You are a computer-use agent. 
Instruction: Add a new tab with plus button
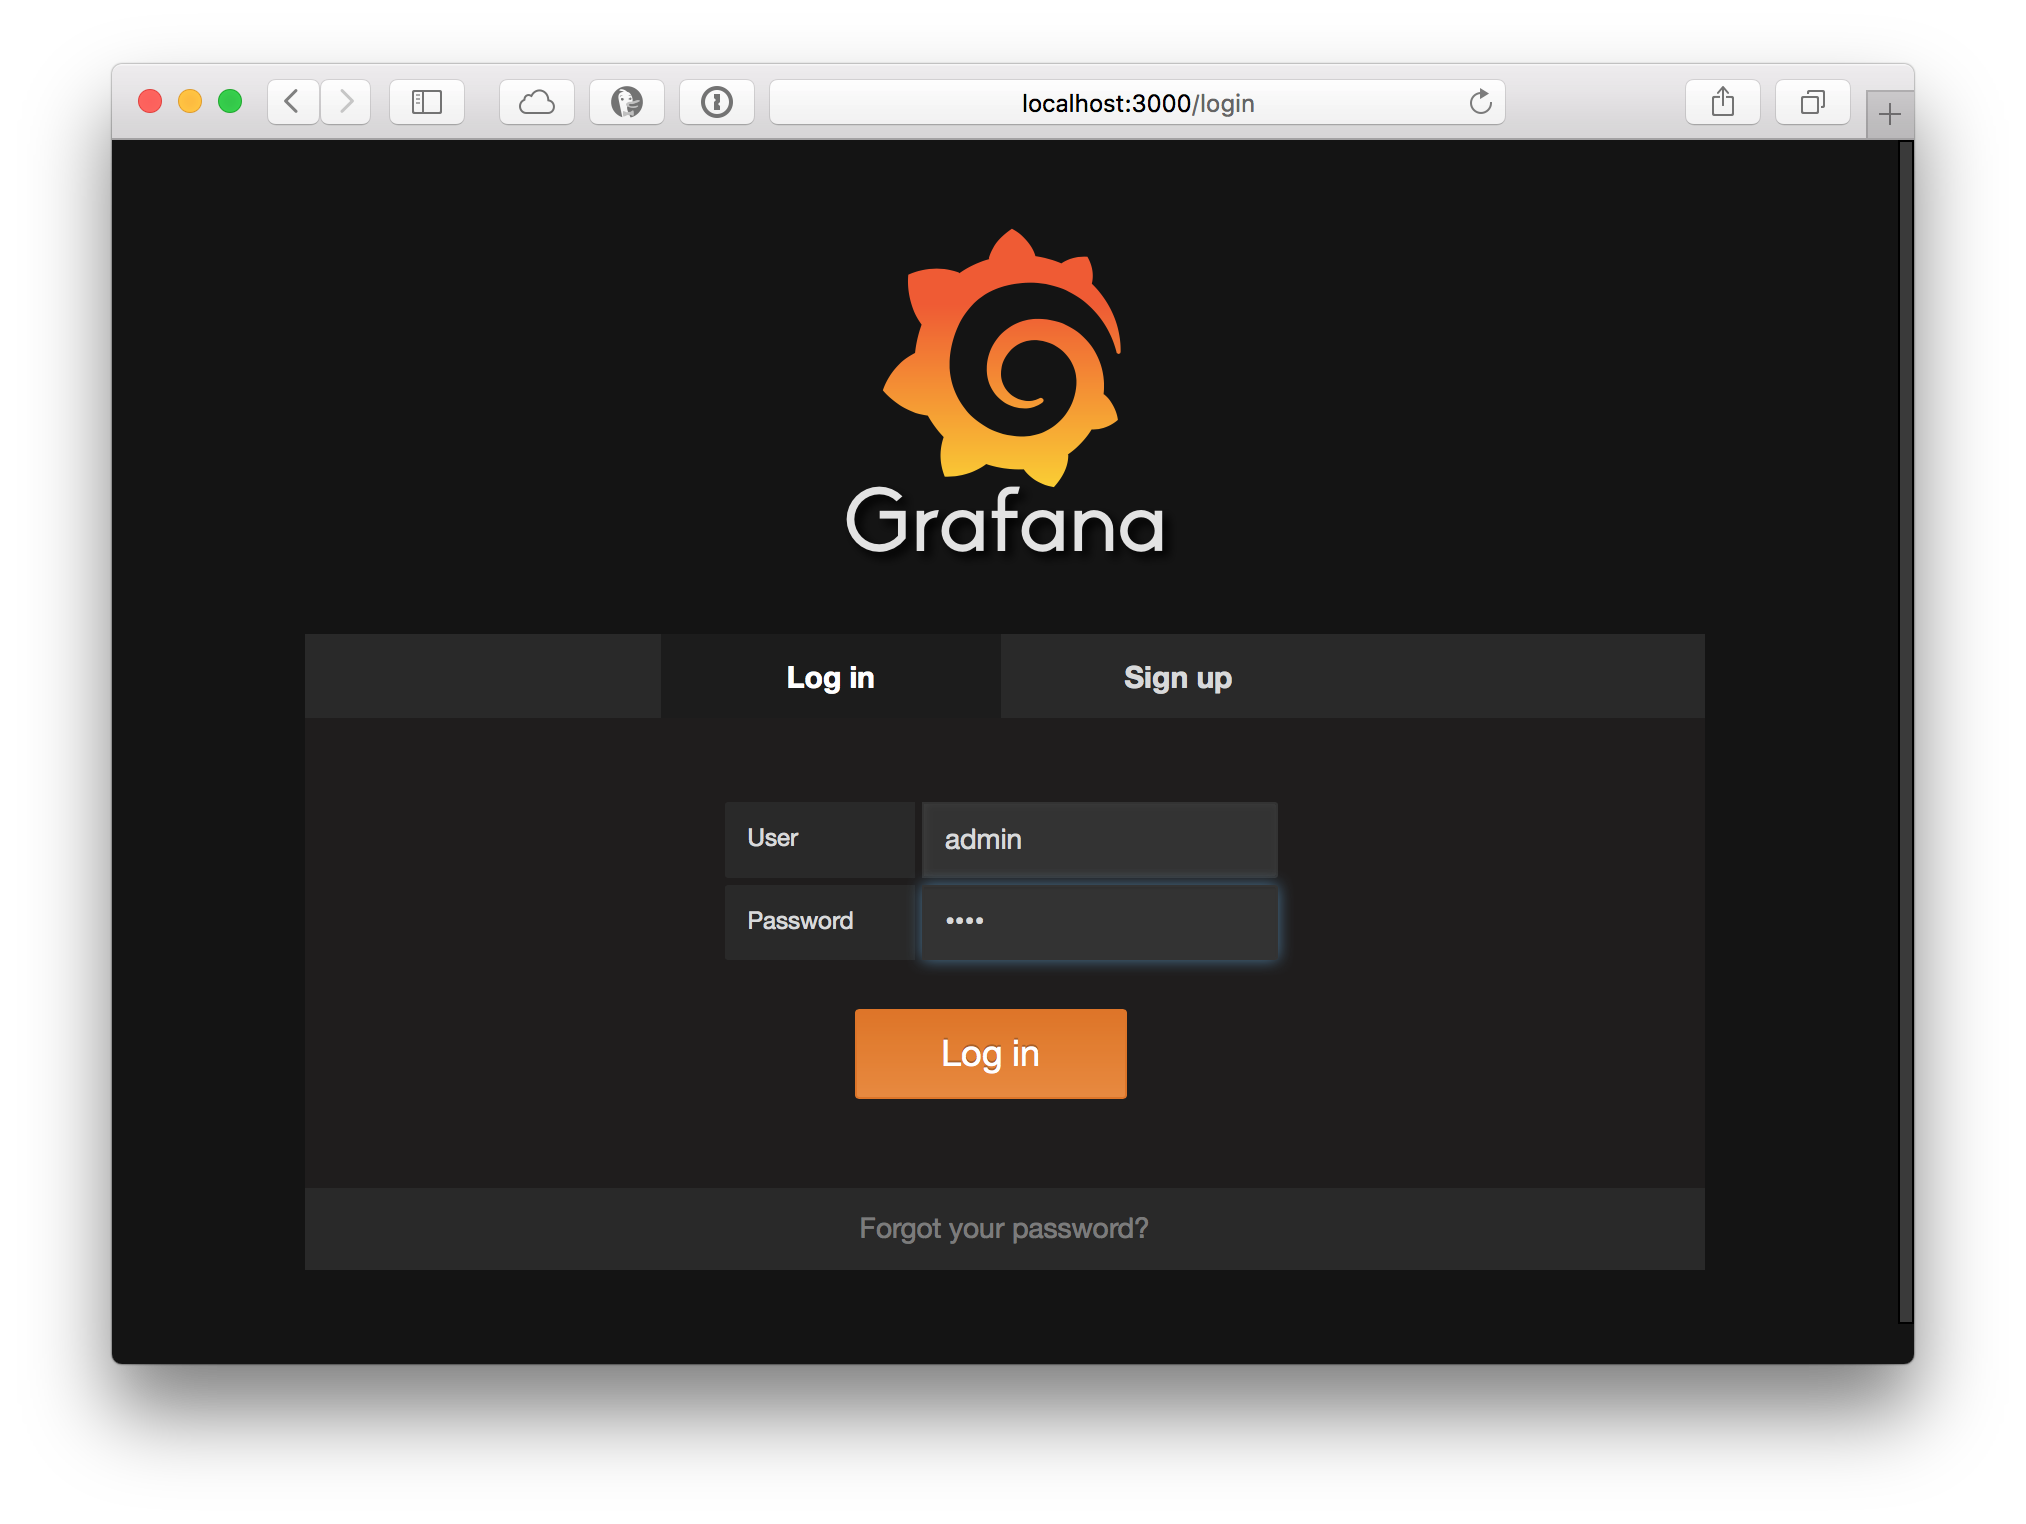click(x=1889, y=115)
